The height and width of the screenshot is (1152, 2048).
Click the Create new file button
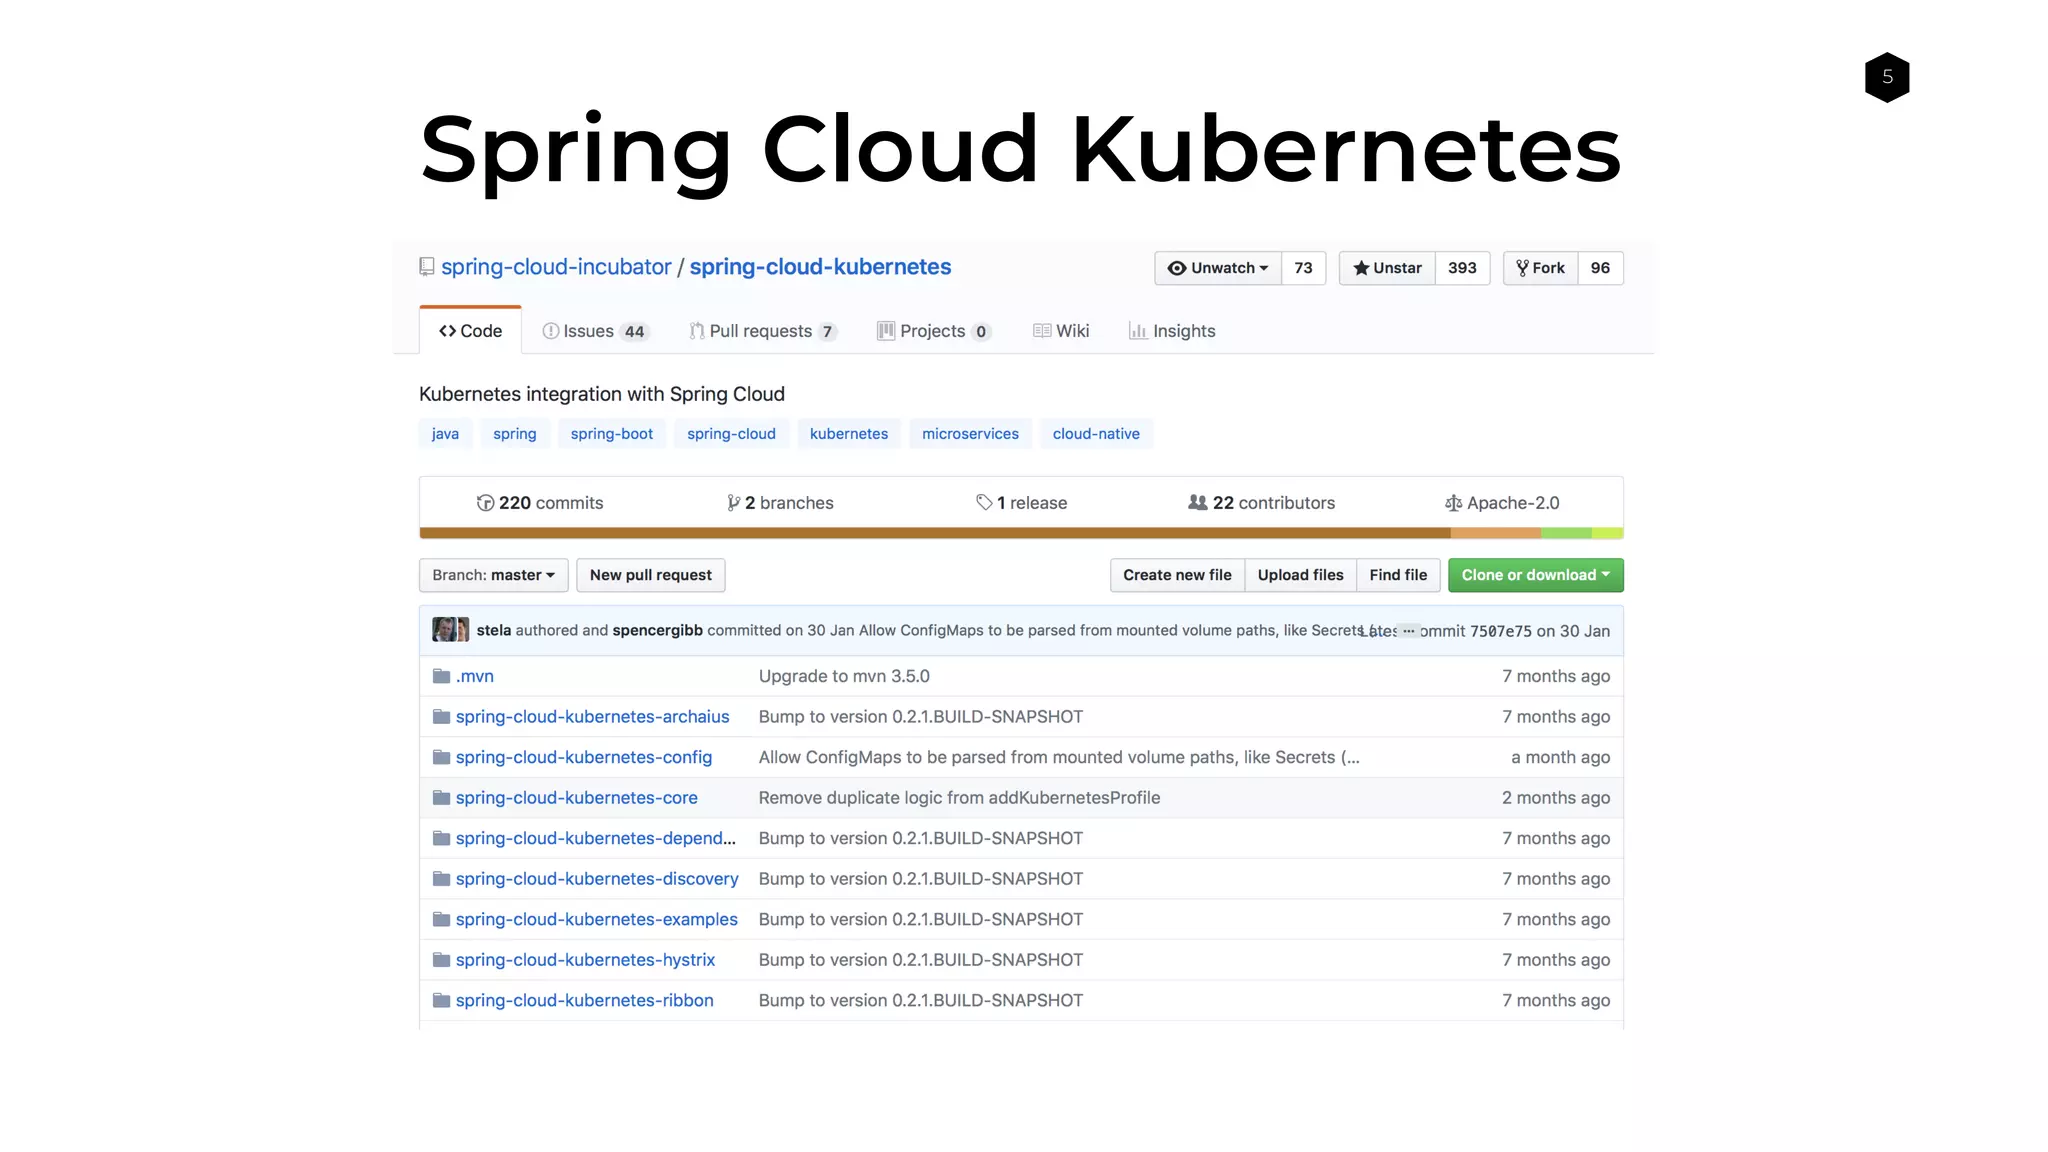click(1177, 575)
